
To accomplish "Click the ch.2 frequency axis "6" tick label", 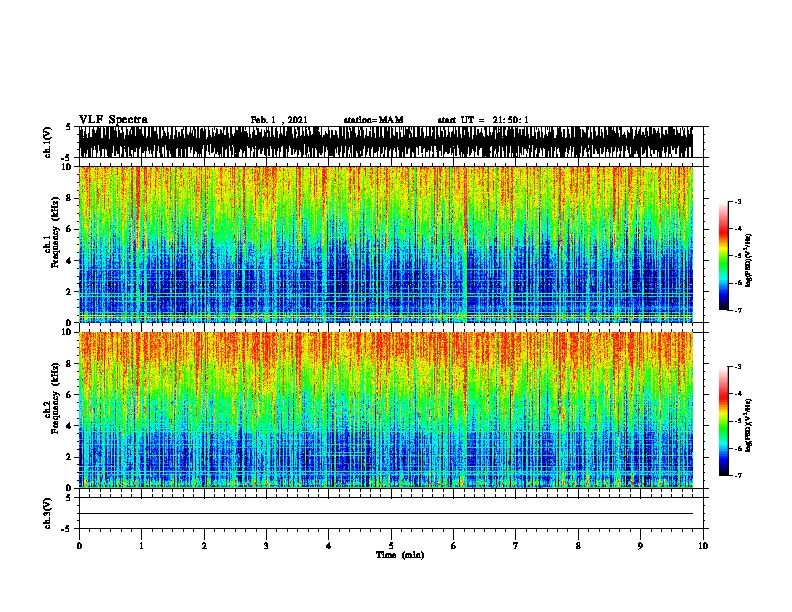I will point(69,395).
